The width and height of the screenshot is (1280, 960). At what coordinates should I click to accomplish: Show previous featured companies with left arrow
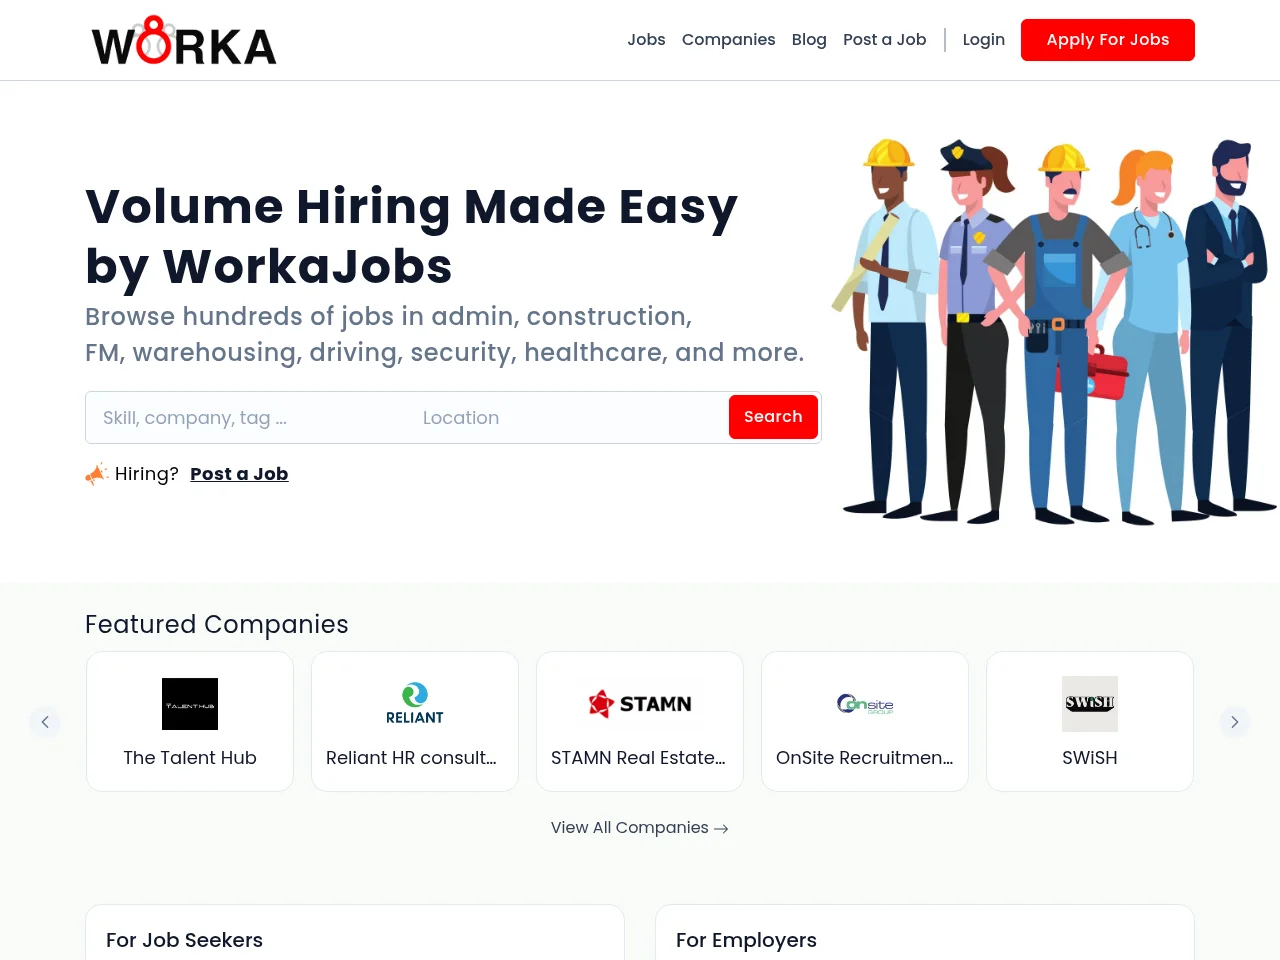(45, 722)
